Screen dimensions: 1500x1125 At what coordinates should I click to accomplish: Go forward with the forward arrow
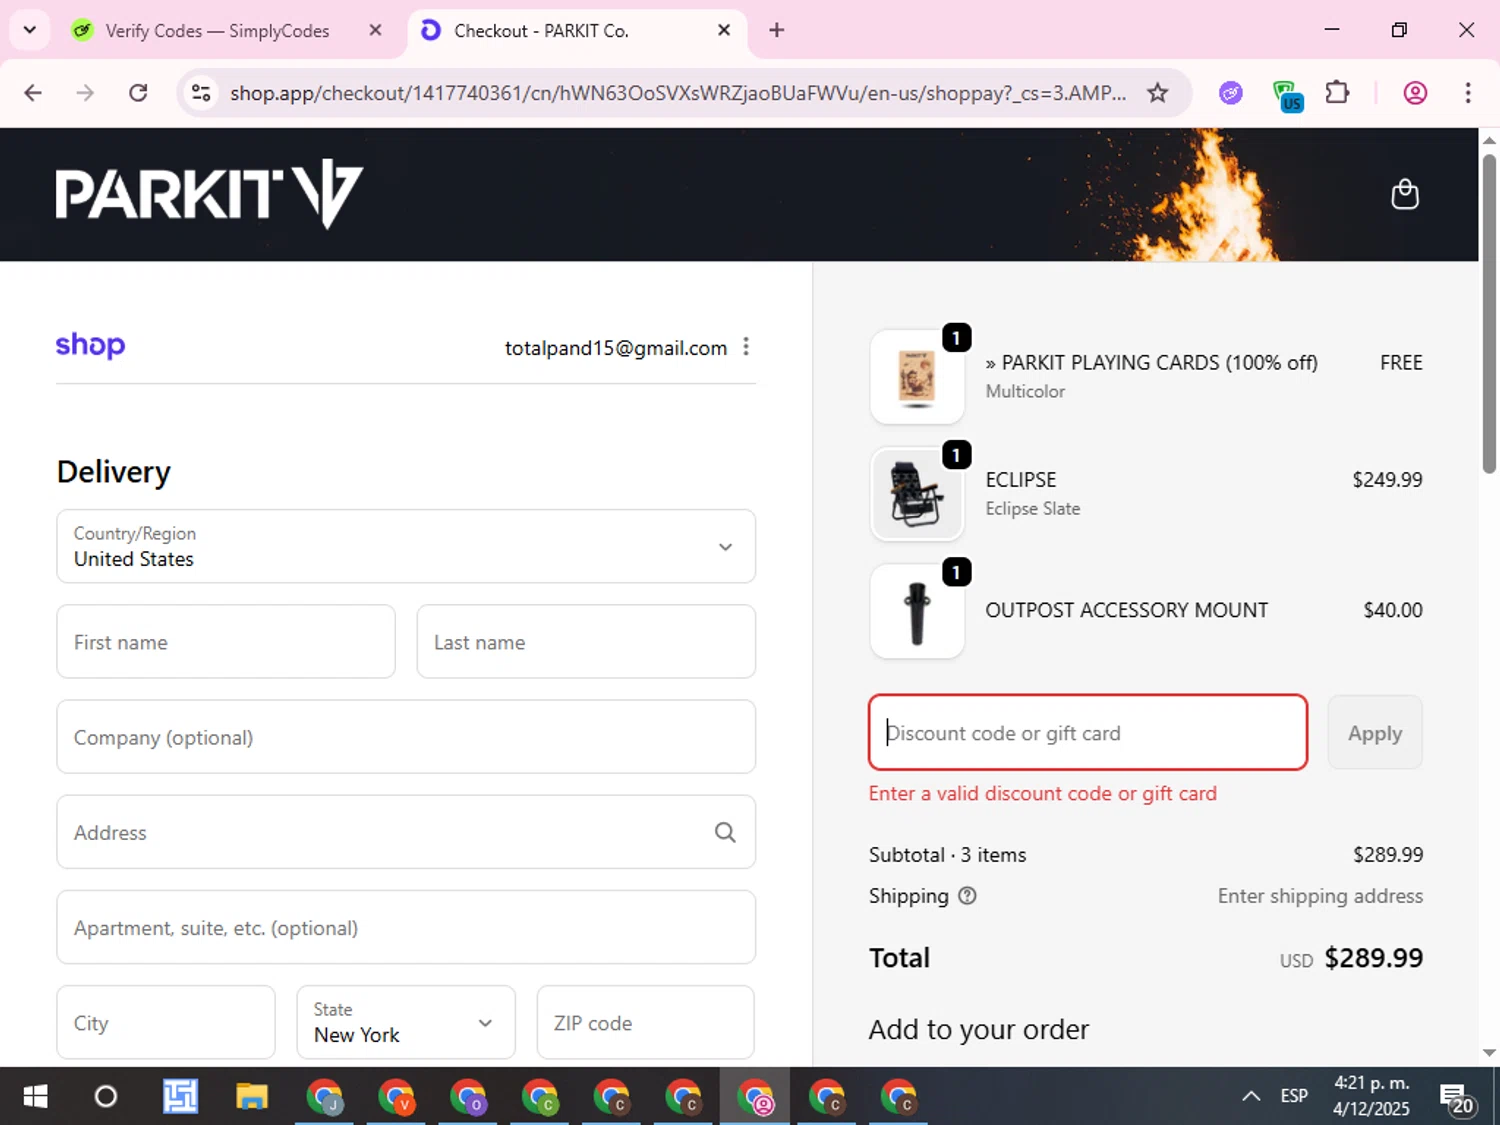click(85, 93)
